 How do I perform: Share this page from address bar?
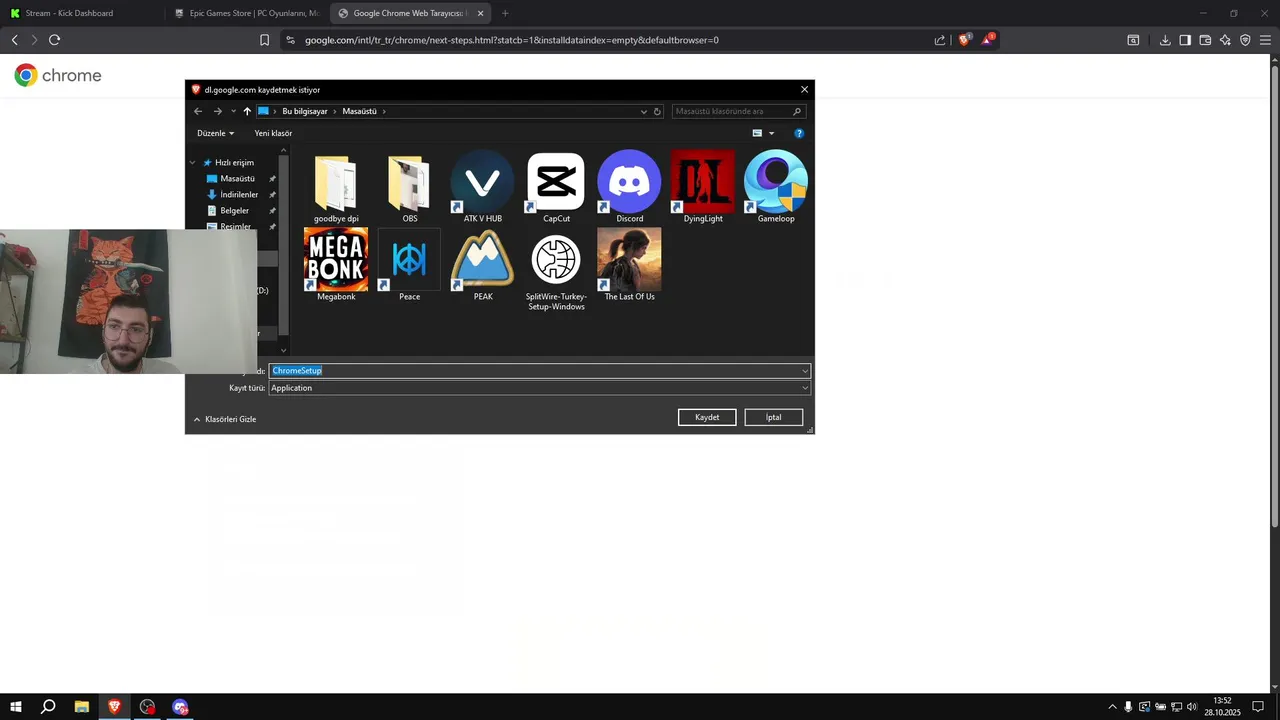940,40
